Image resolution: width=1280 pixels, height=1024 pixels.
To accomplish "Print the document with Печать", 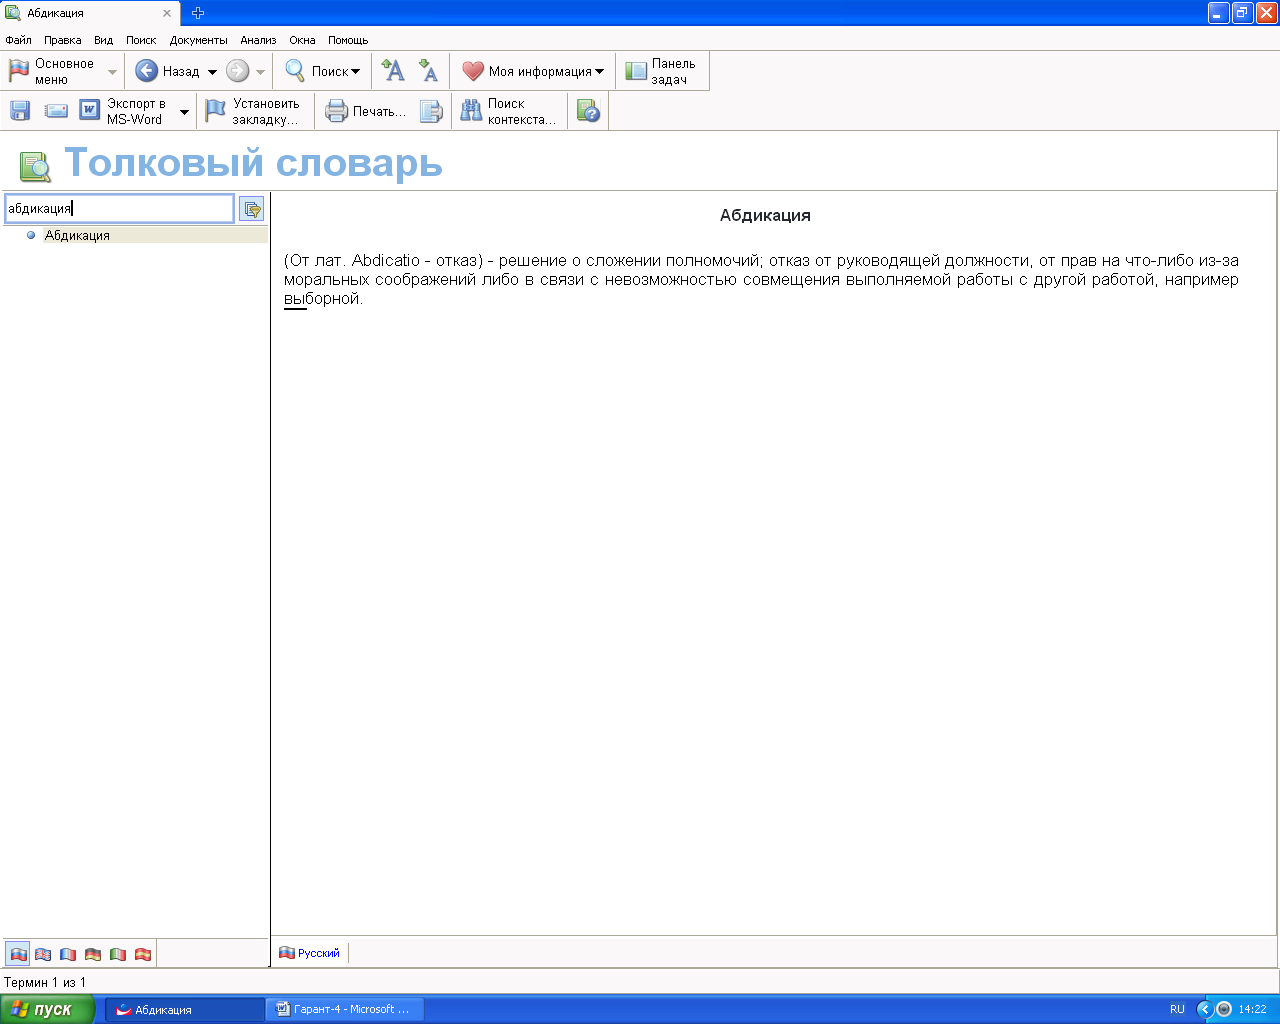I will point(365,111).
